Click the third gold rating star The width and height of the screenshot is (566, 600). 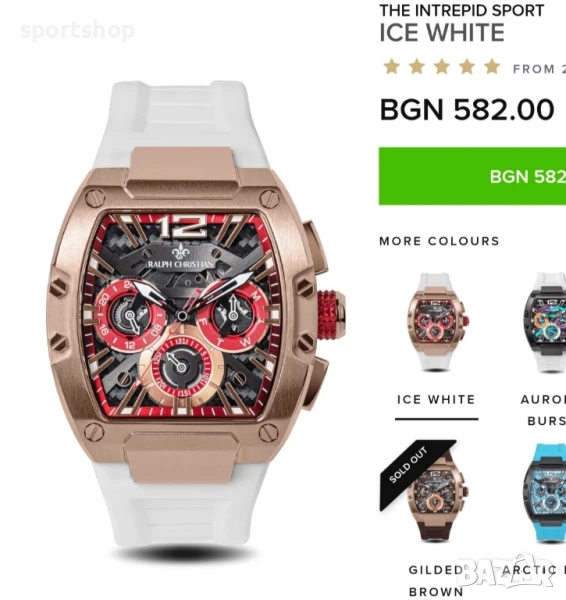pos(442,67)
